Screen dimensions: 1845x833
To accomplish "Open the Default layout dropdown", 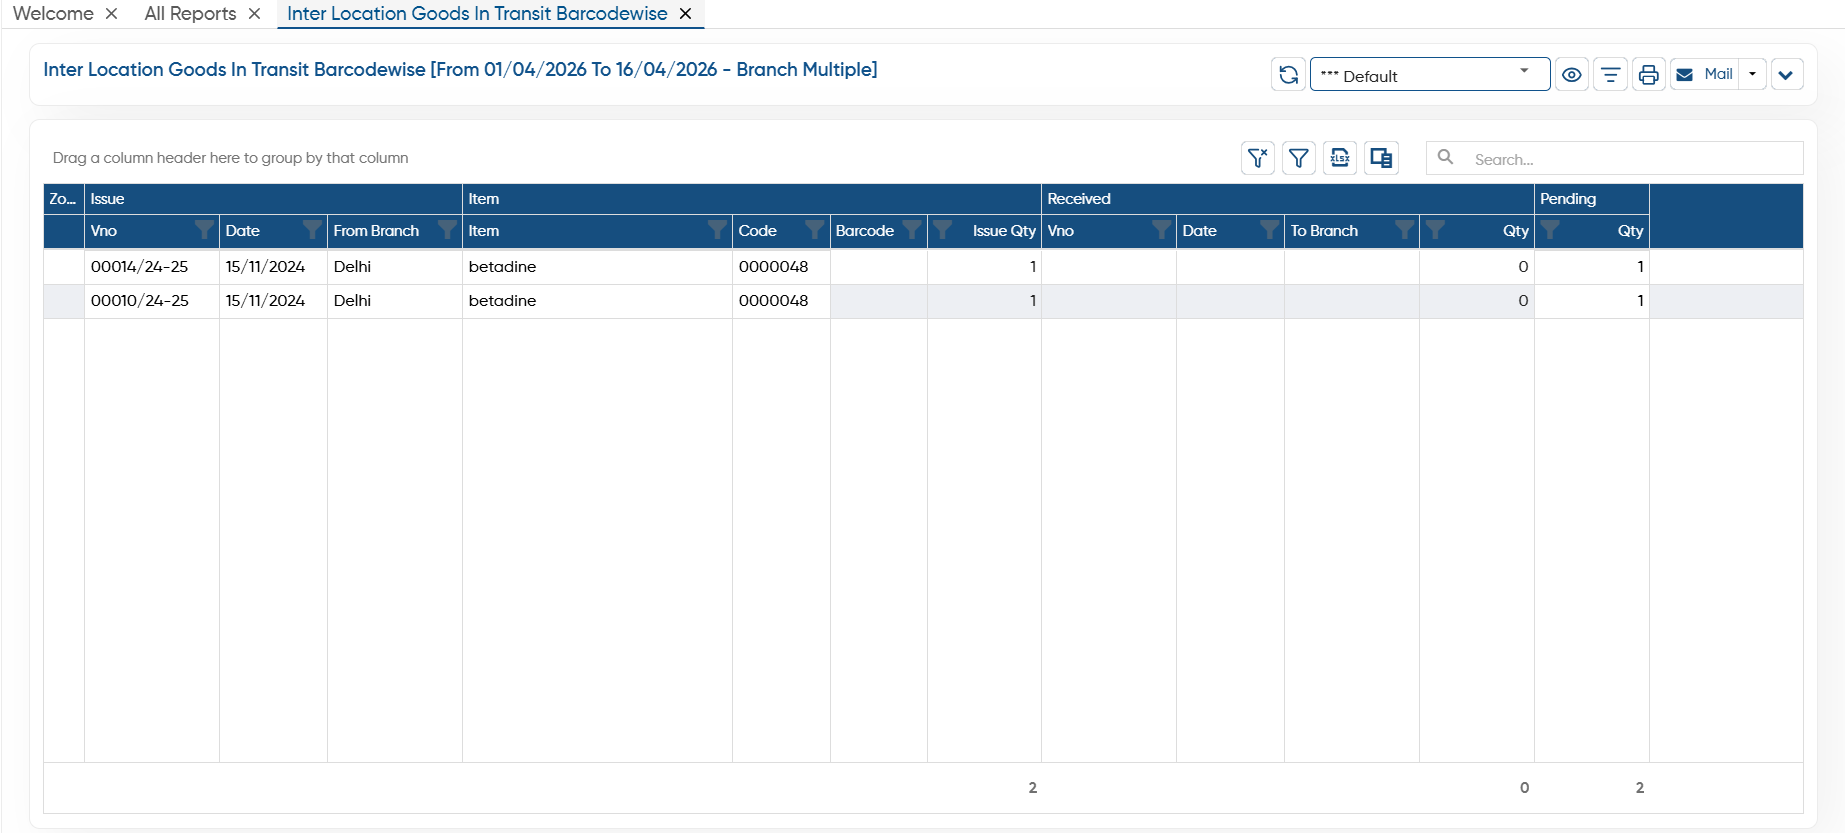I will point(1430,75).
